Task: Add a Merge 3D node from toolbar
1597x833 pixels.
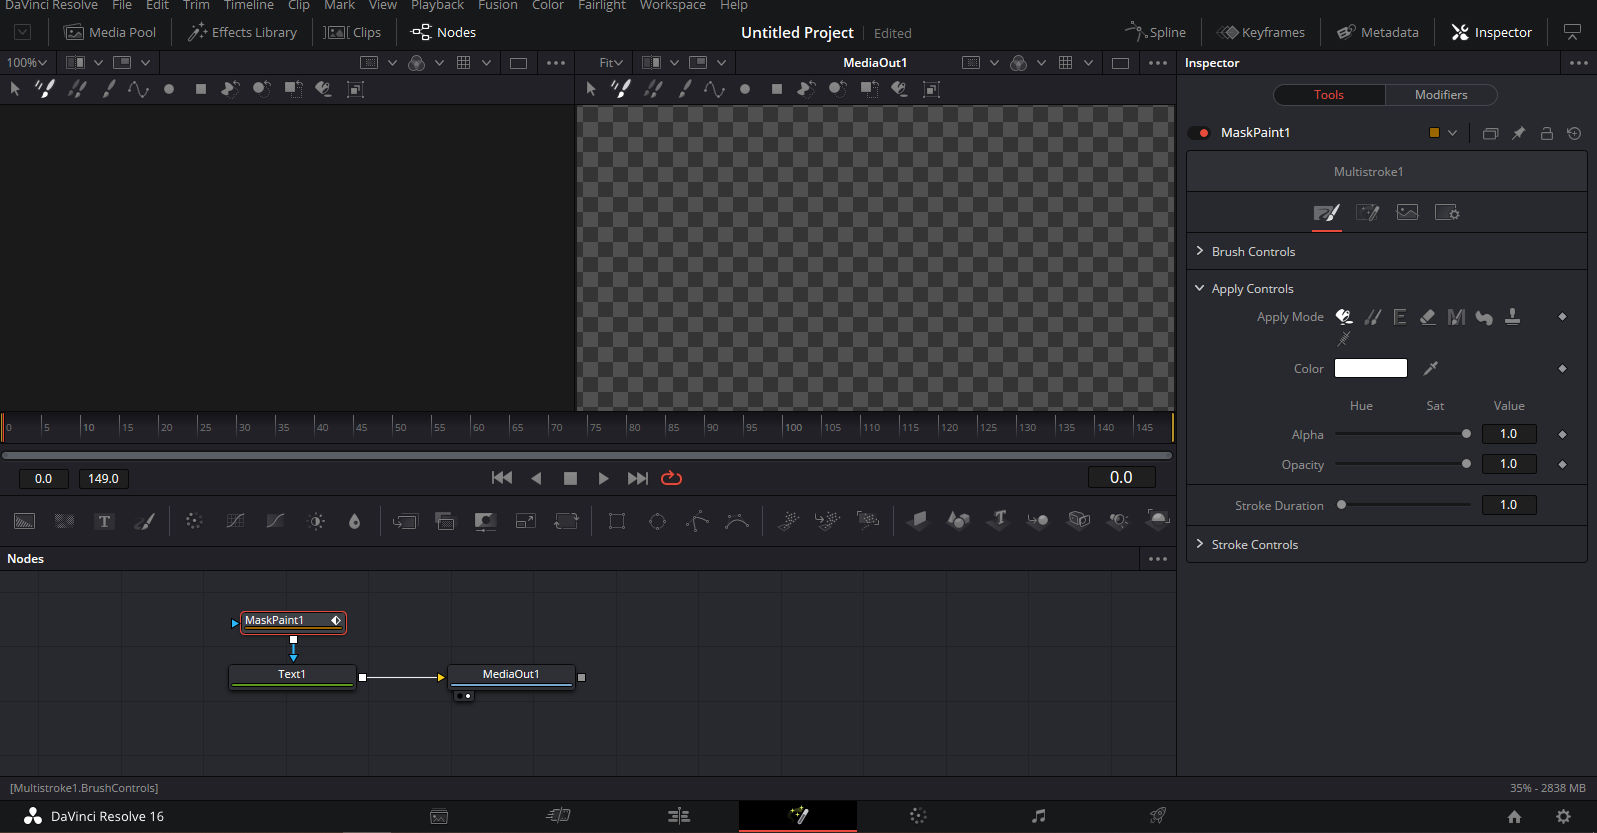Action: pyautogui.click(x=1038, y=521)
